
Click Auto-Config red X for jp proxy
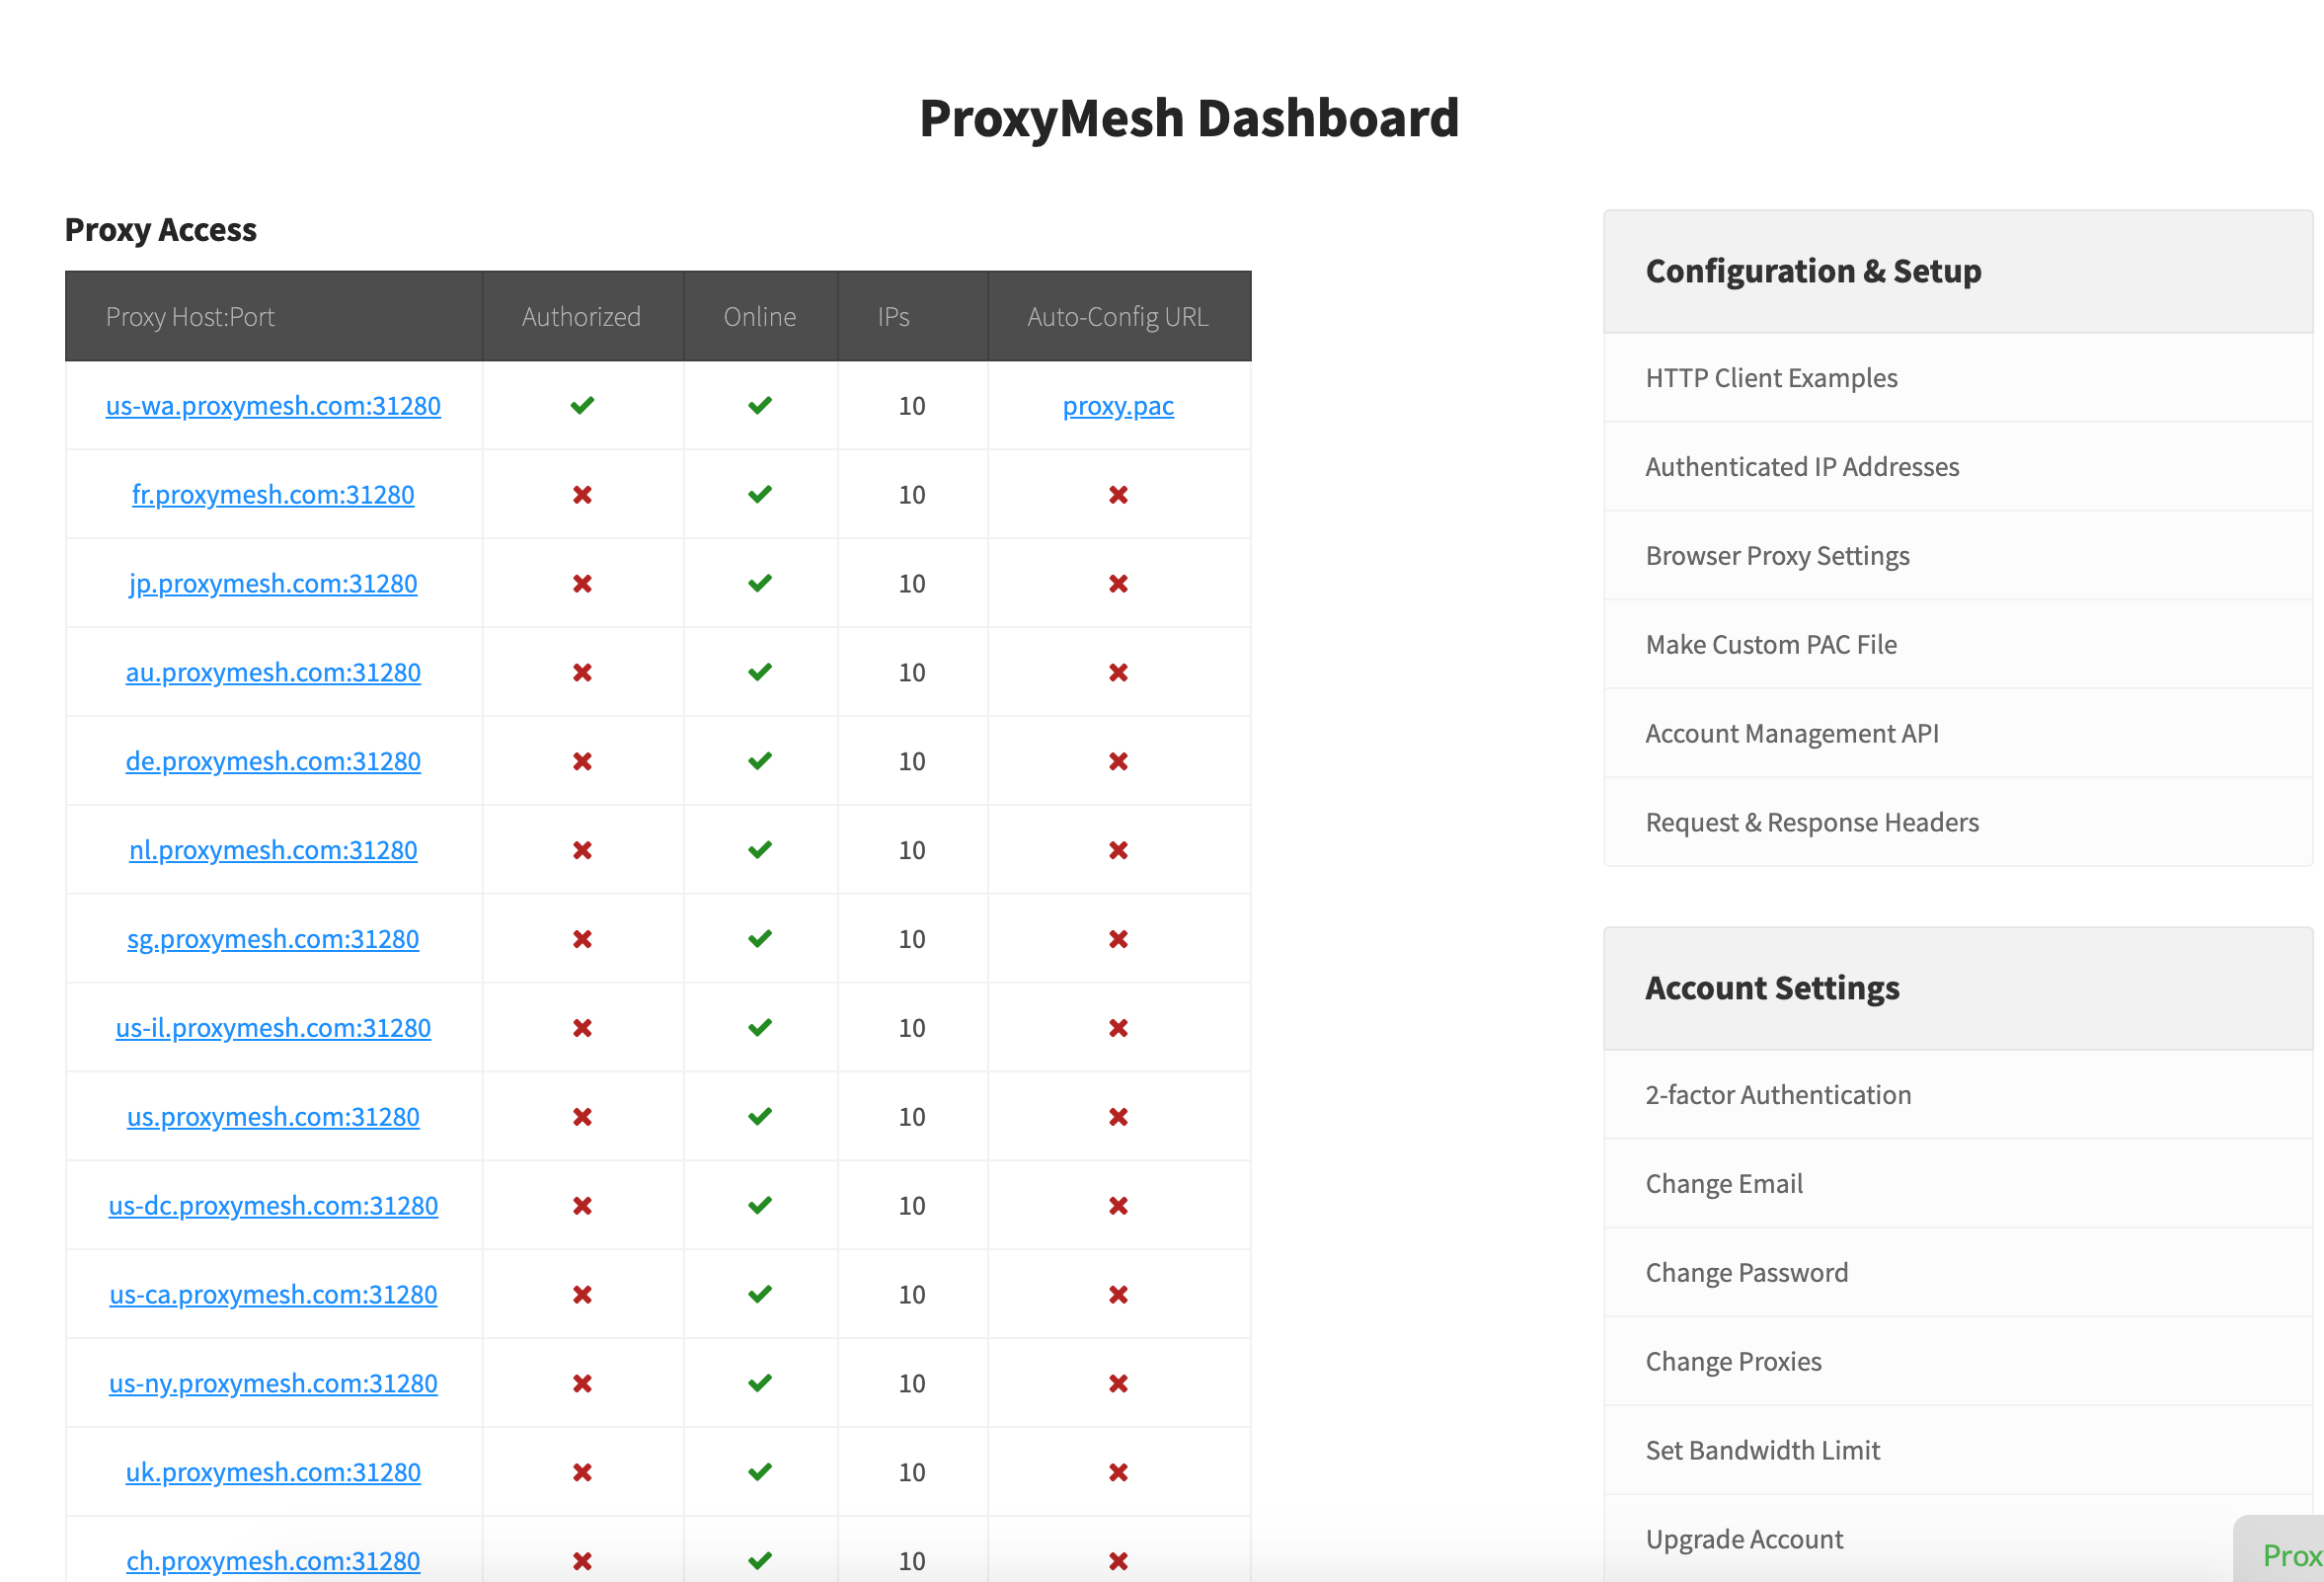(x=1118, y=584)
